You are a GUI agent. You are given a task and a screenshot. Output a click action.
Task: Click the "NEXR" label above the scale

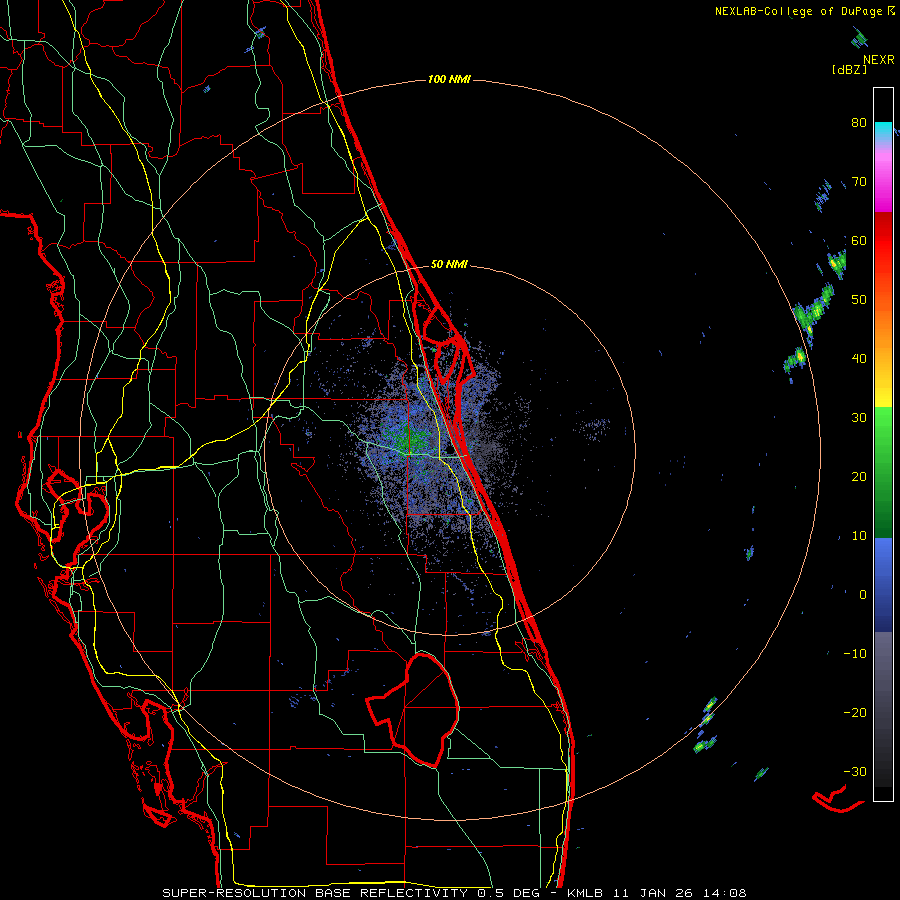pos(879,60)
